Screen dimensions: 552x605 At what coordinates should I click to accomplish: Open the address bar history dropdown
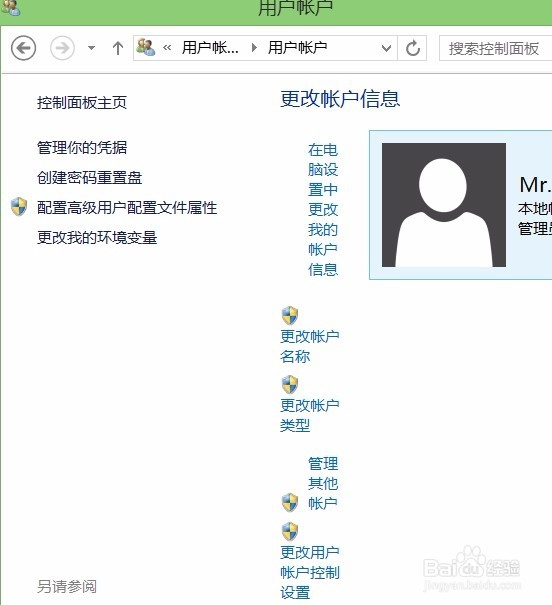point(386,48)
